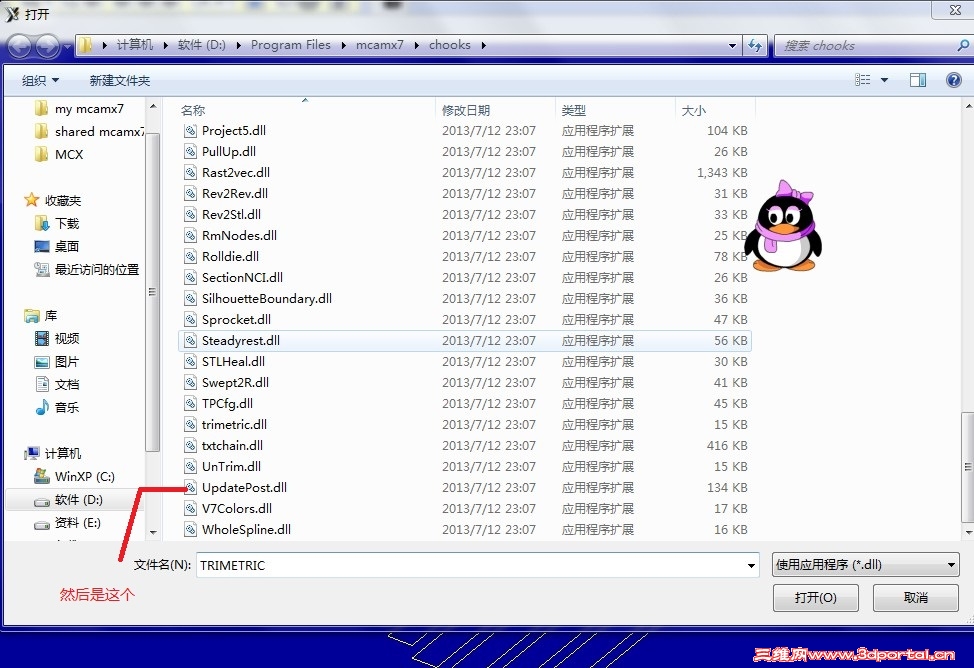Navigate to Program Files via the breadcrumb
This screenshot has width=974, height=668.
coord(291,45)
